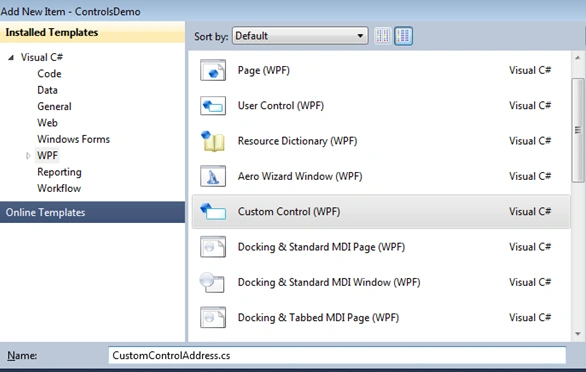Click the template list scroll down arrow
The image size is (586, 372).
click(x=578, y=333)
